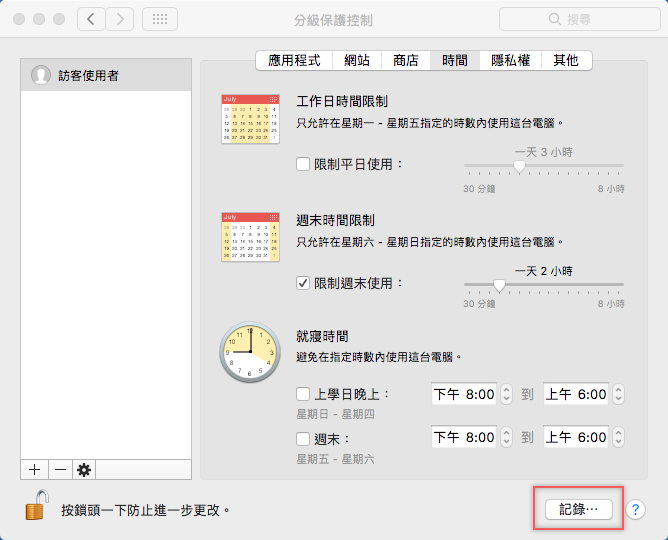
Task: Add a user with the plus button
Action: point(35,469)
